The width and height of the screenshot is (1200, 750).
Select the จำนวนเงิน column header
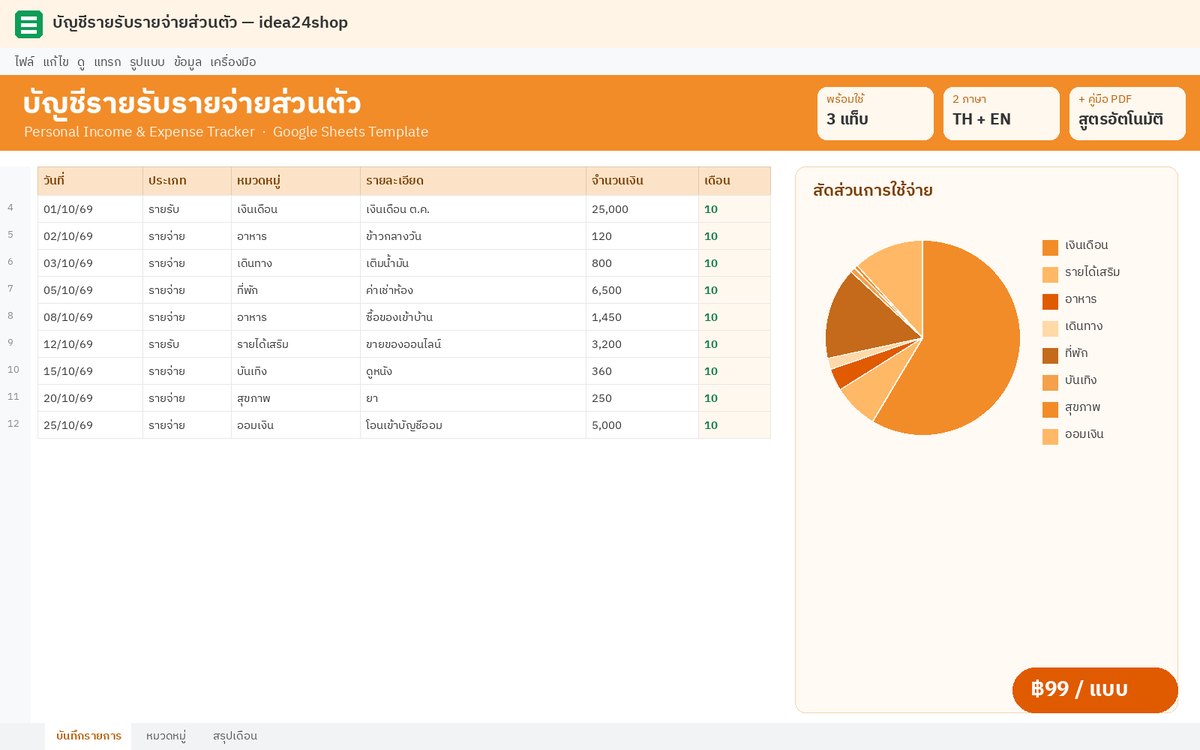642,181
